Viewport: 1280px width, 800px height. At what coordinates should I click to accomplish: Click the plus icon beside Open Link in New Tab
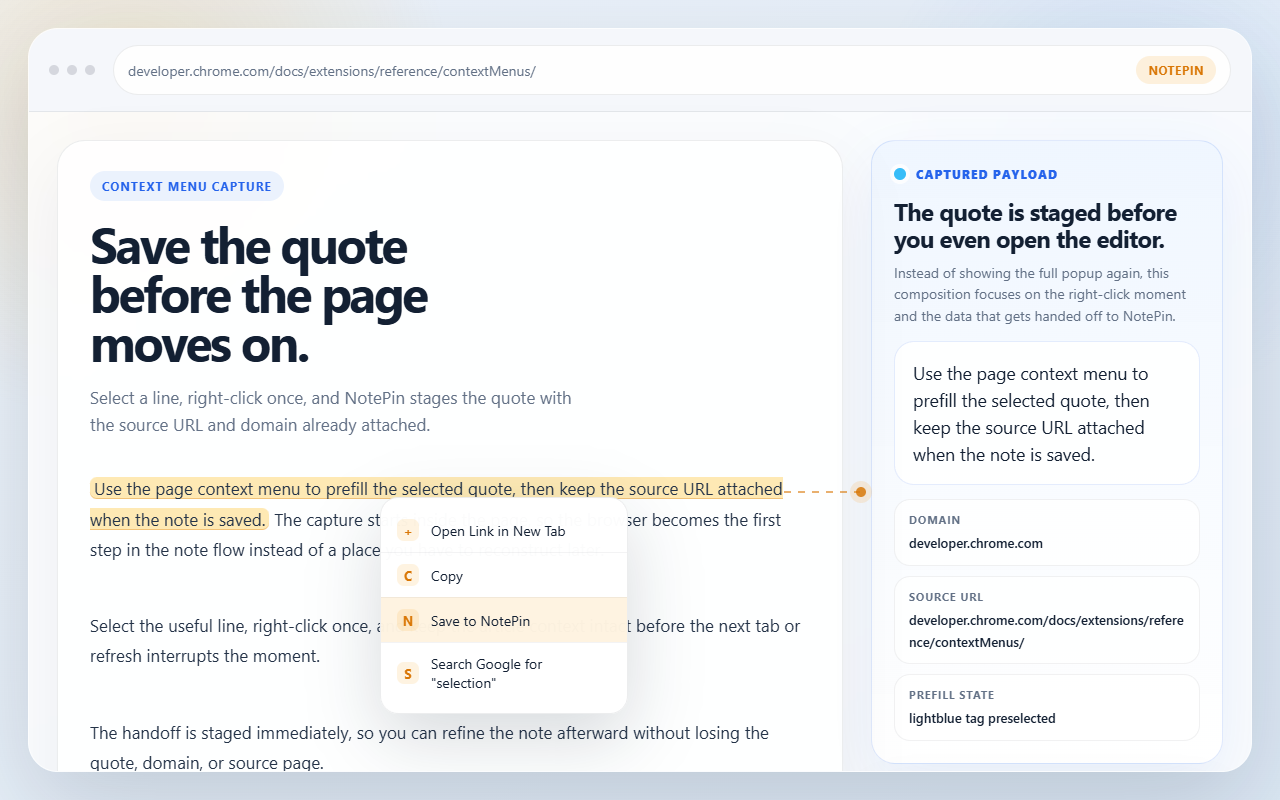click(x=408, y=531)
